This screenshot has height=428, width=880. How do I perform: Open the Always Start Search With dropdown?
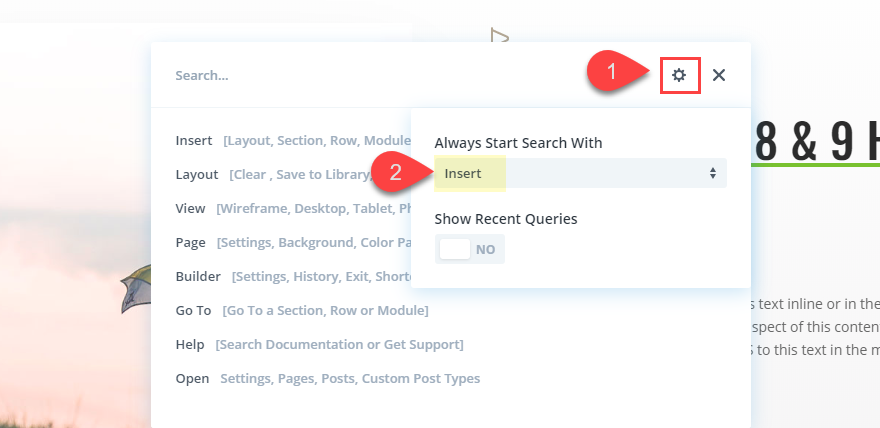pos(580,173)
